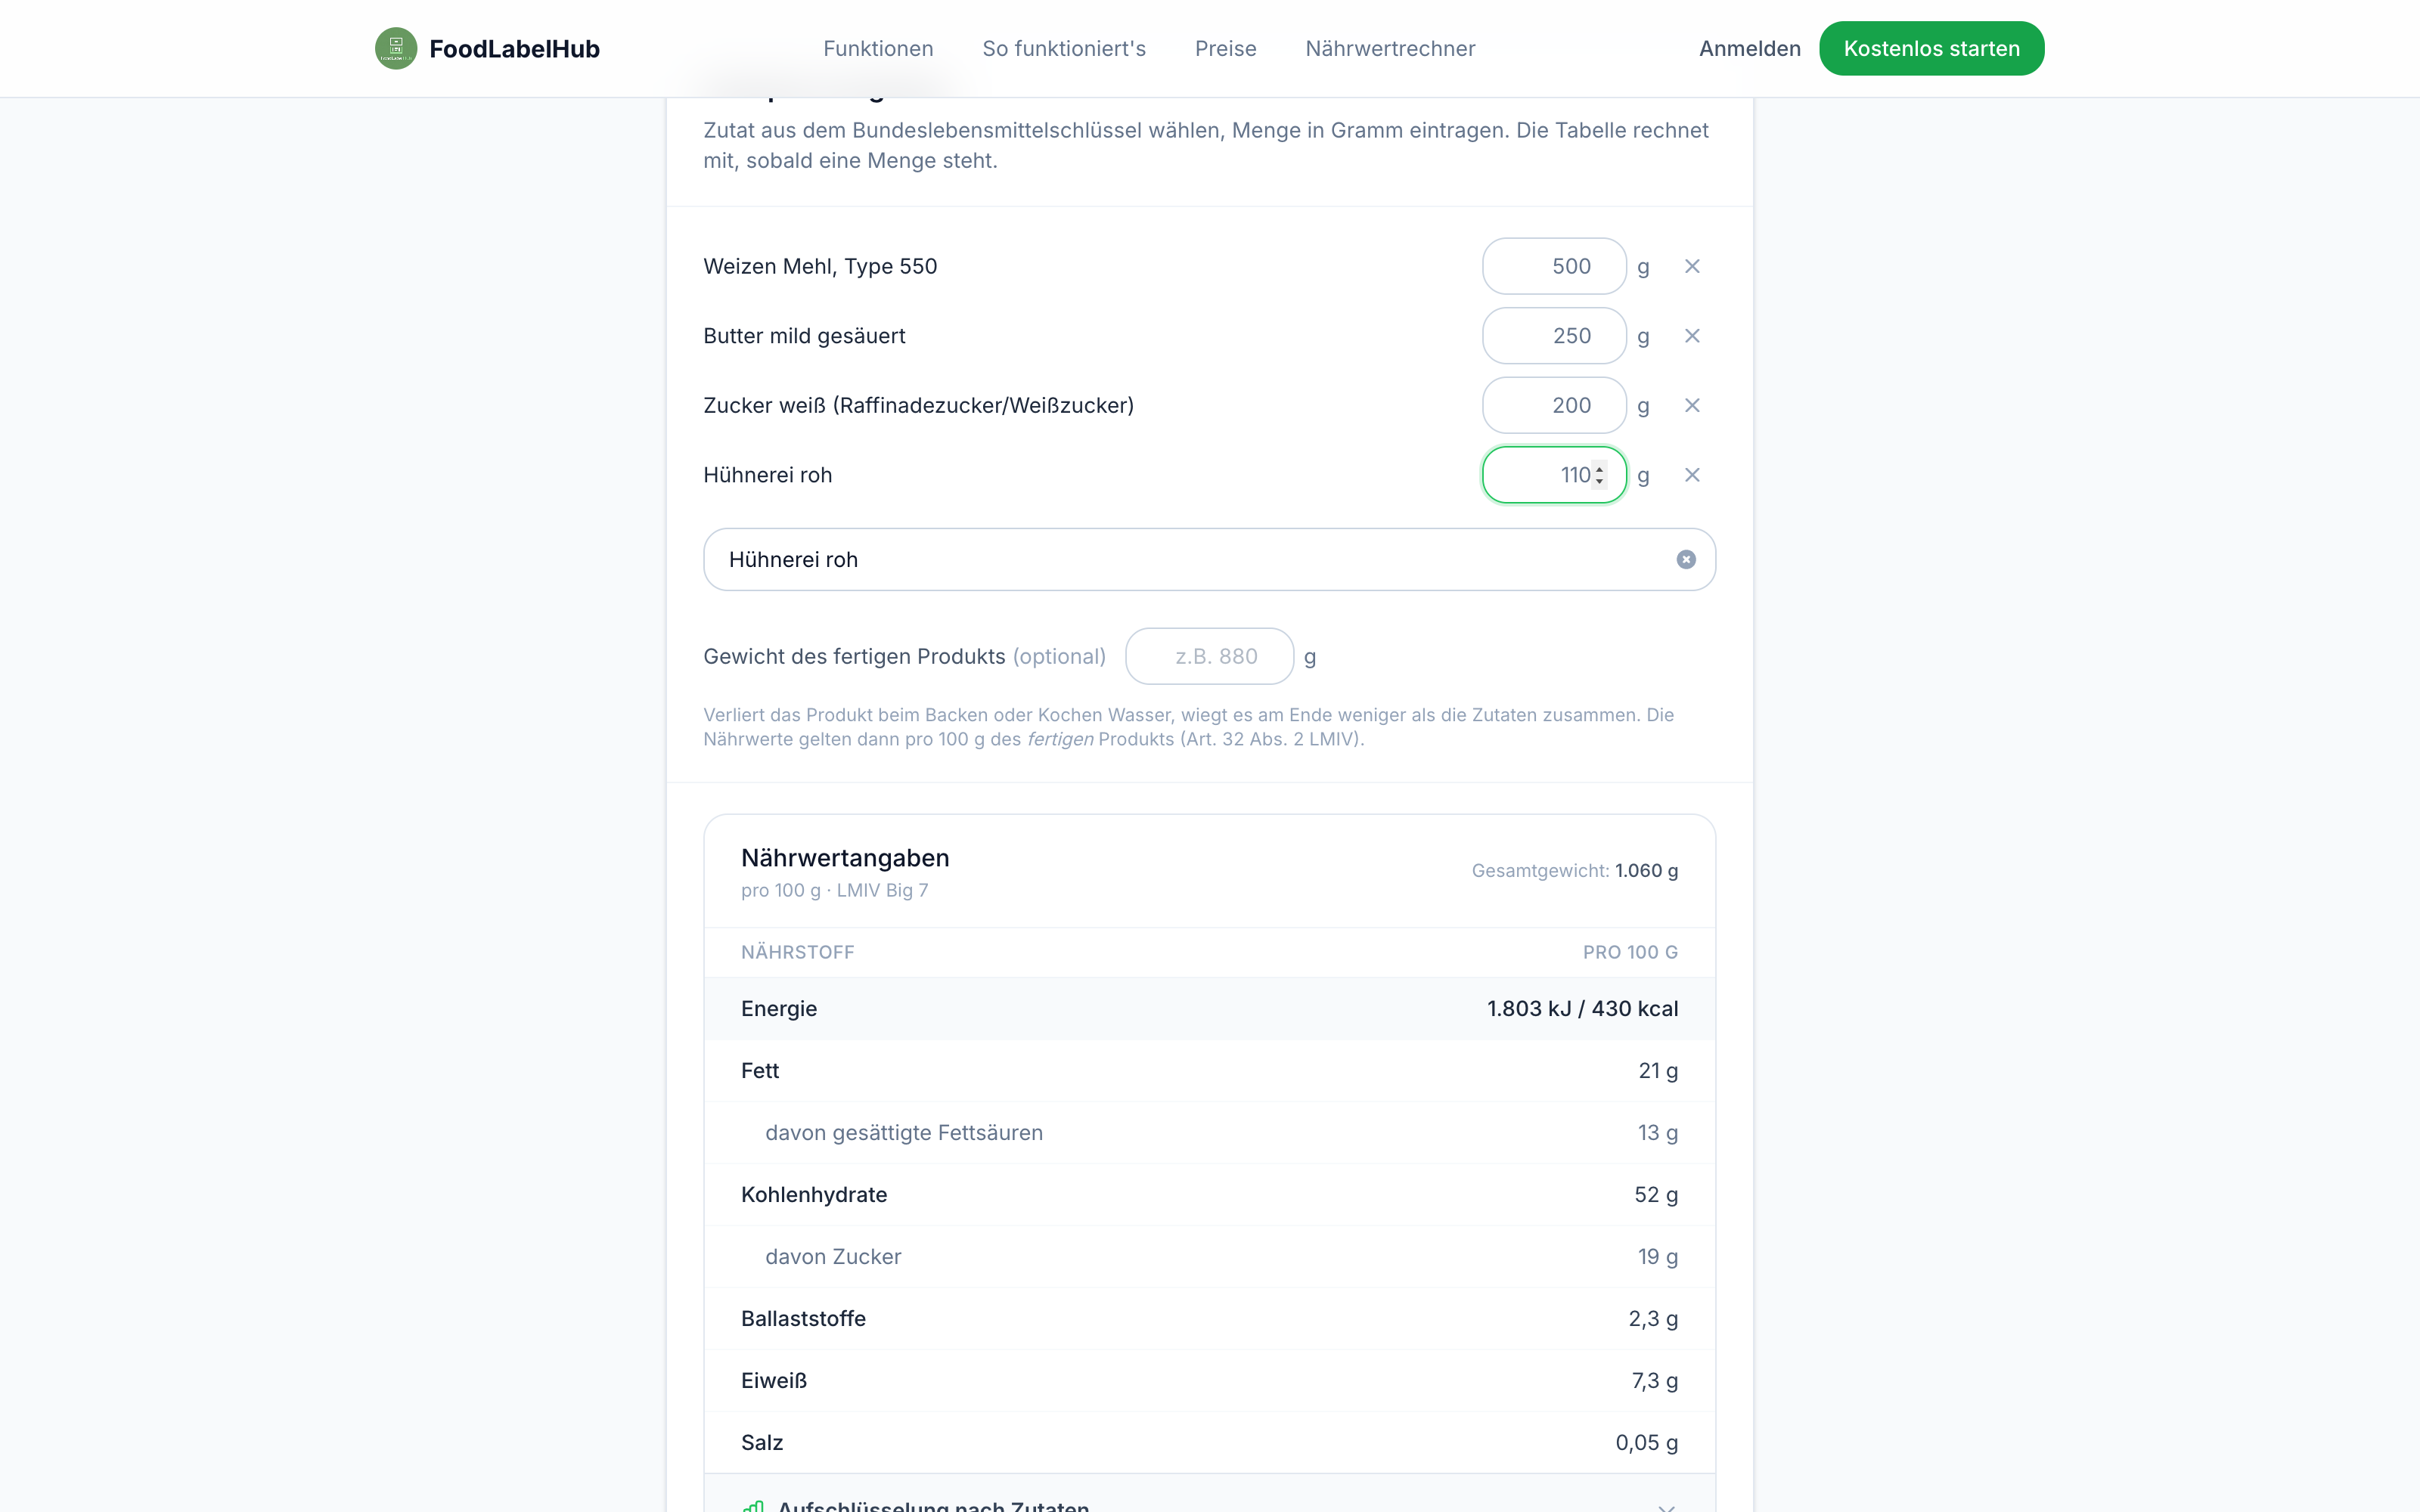
Task: Edit the 250 g butter amount field
Action: point(1554,336)
